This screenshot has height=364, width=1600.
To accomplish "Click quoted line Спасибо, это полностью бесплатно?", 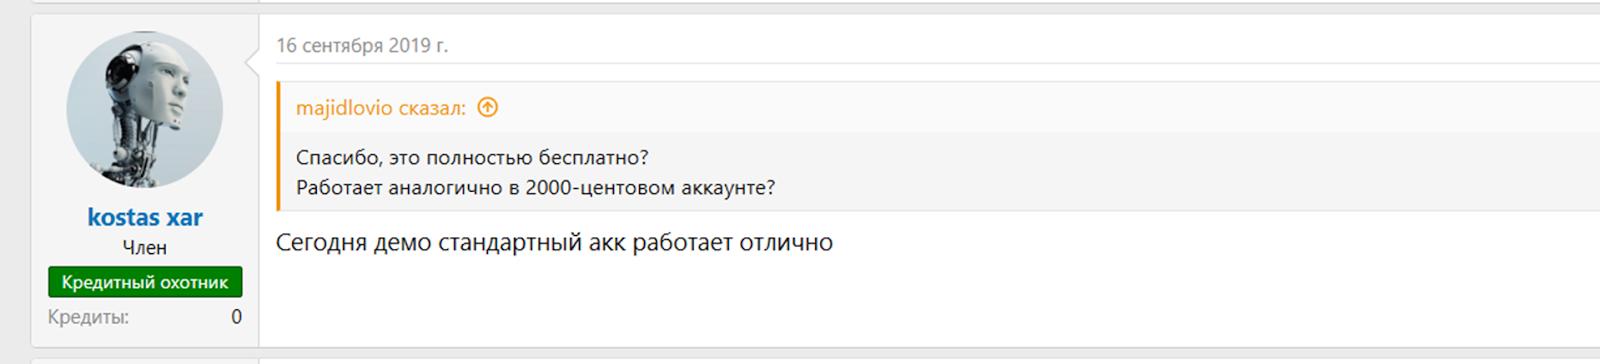I will 472,158.
